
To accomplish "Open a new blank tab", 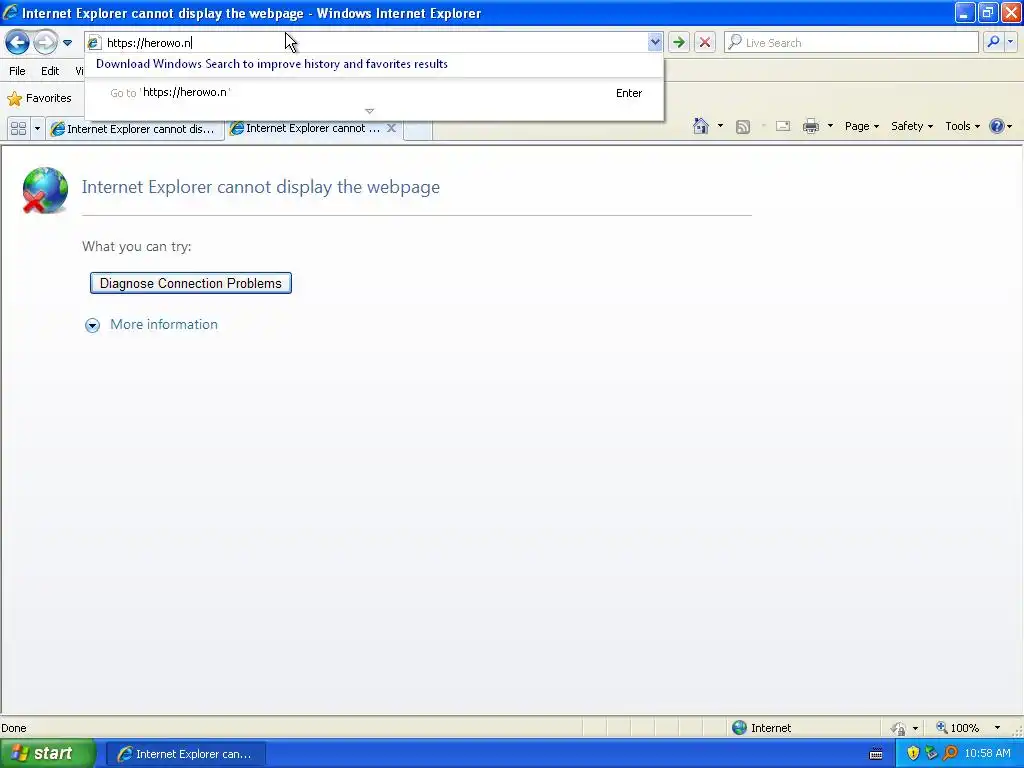I will [x=418, y=129].
